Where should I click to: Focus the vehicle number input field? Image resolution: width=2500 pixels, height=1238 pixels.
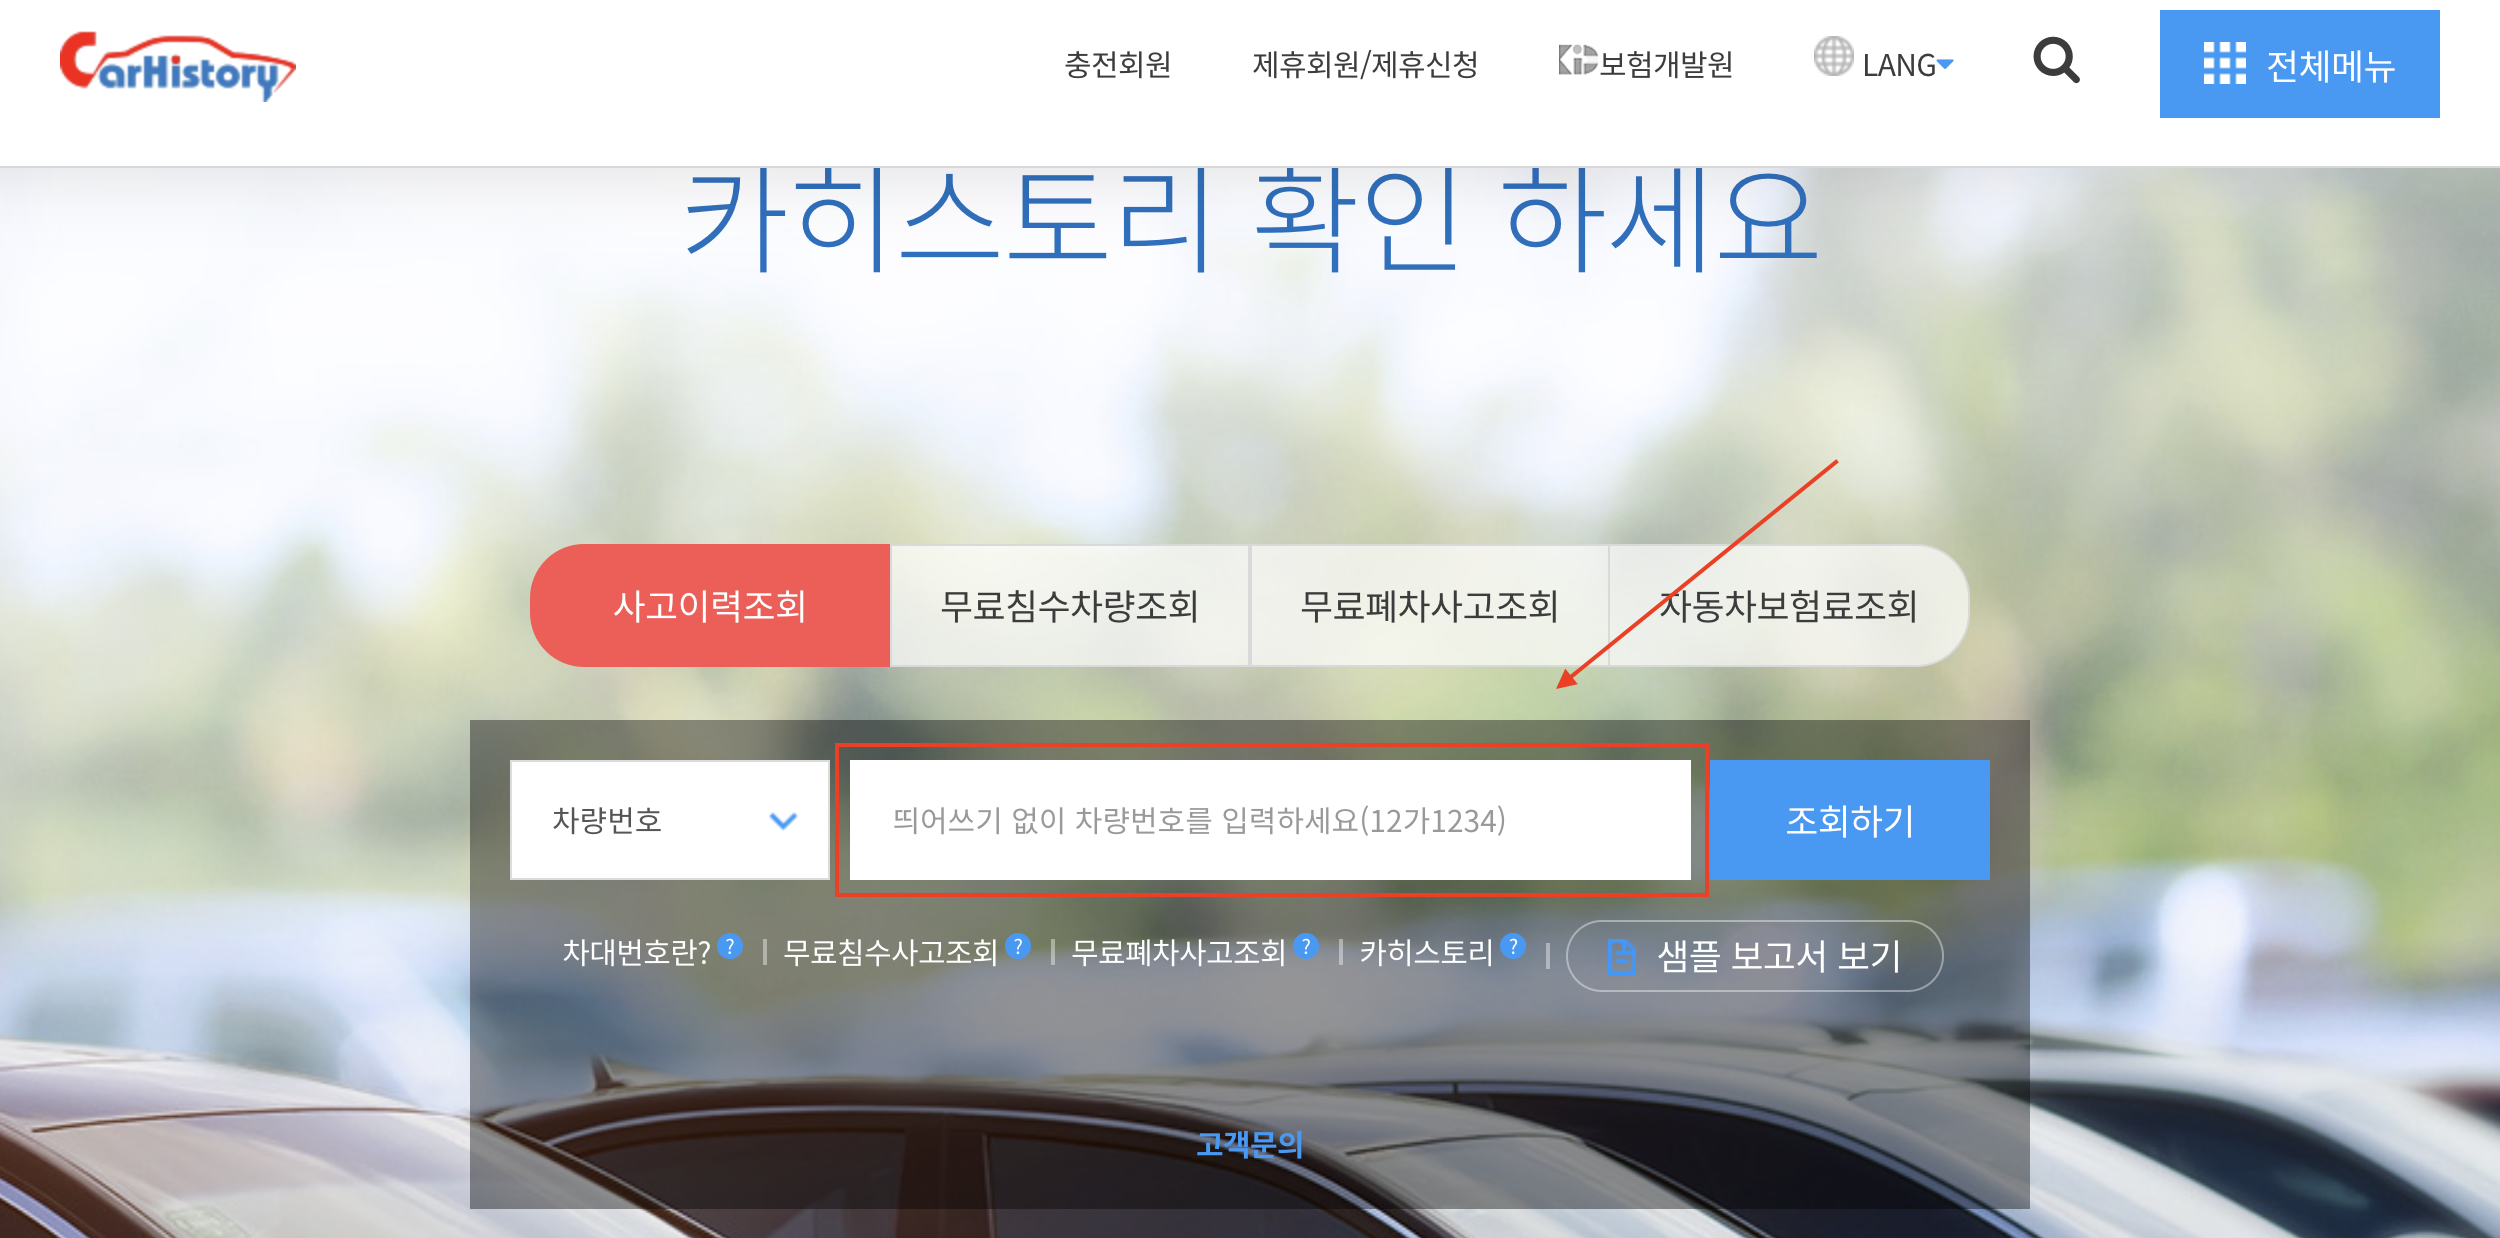point(1270,820)
